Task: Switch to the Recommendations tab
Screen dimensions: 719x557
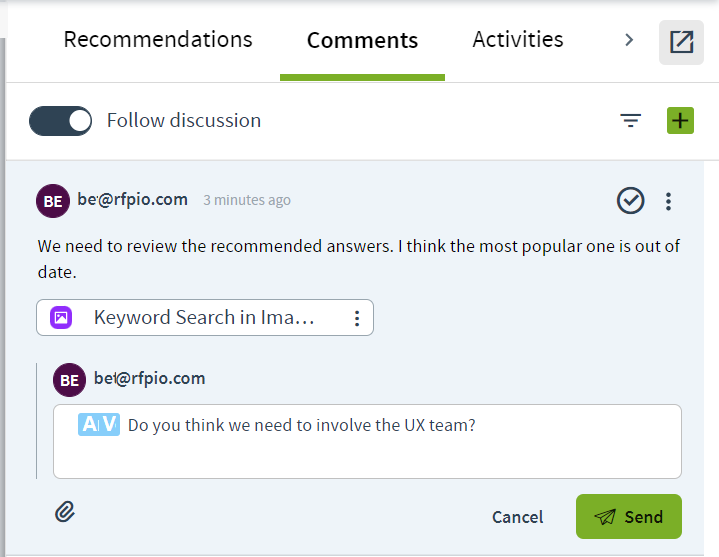Action: [158, 39]
